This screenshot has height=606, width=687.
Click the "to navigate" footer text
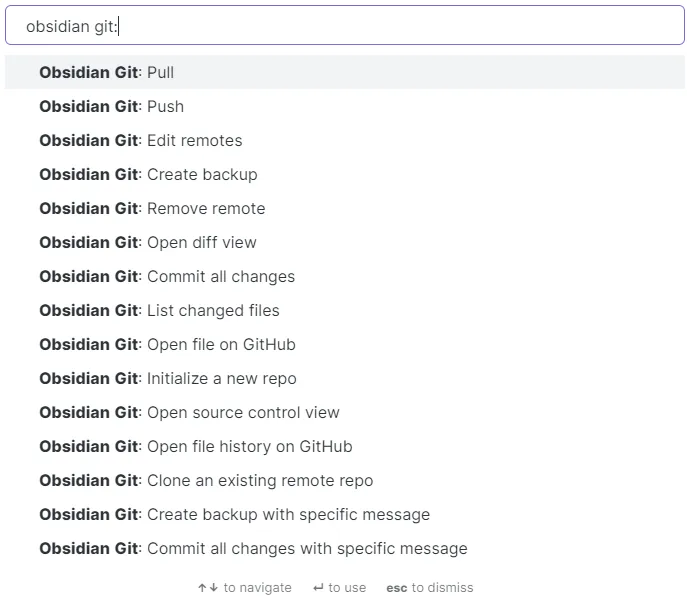point(258,588)
